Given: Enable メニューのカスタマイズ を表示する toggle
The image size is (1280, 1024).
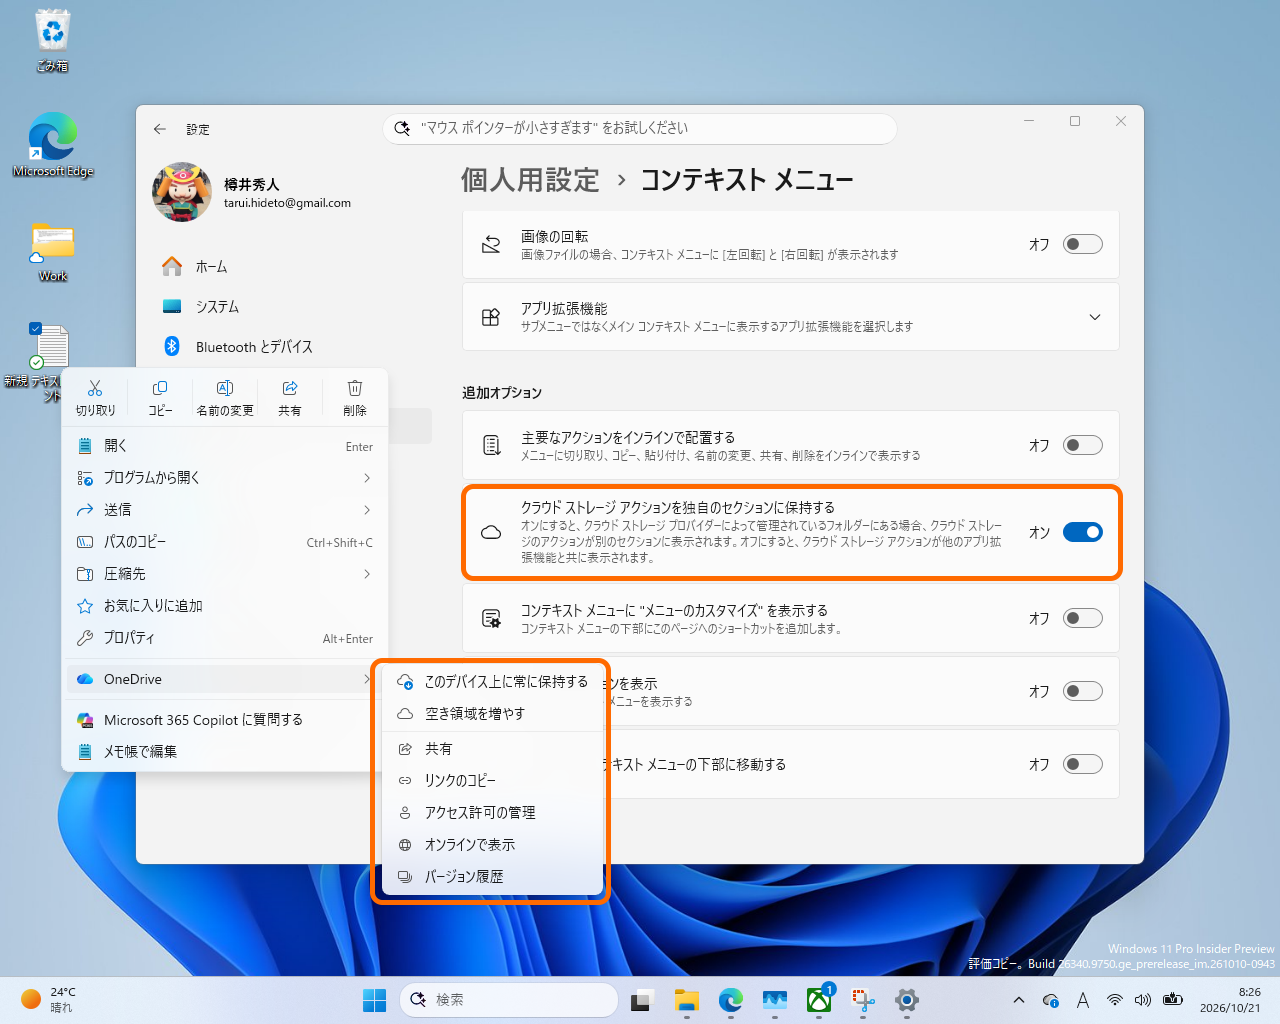Looking at the screenshot, I should click(x=1083, y=618).
